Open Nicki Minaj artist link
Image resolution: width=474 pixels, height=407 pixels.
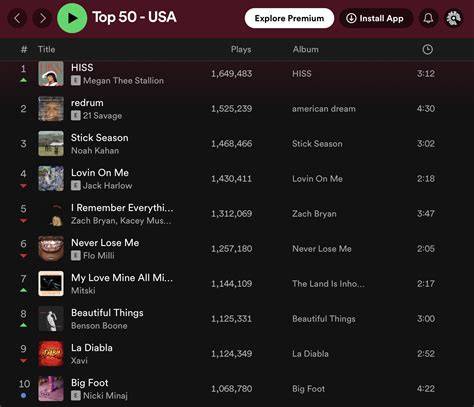point(105,396)
